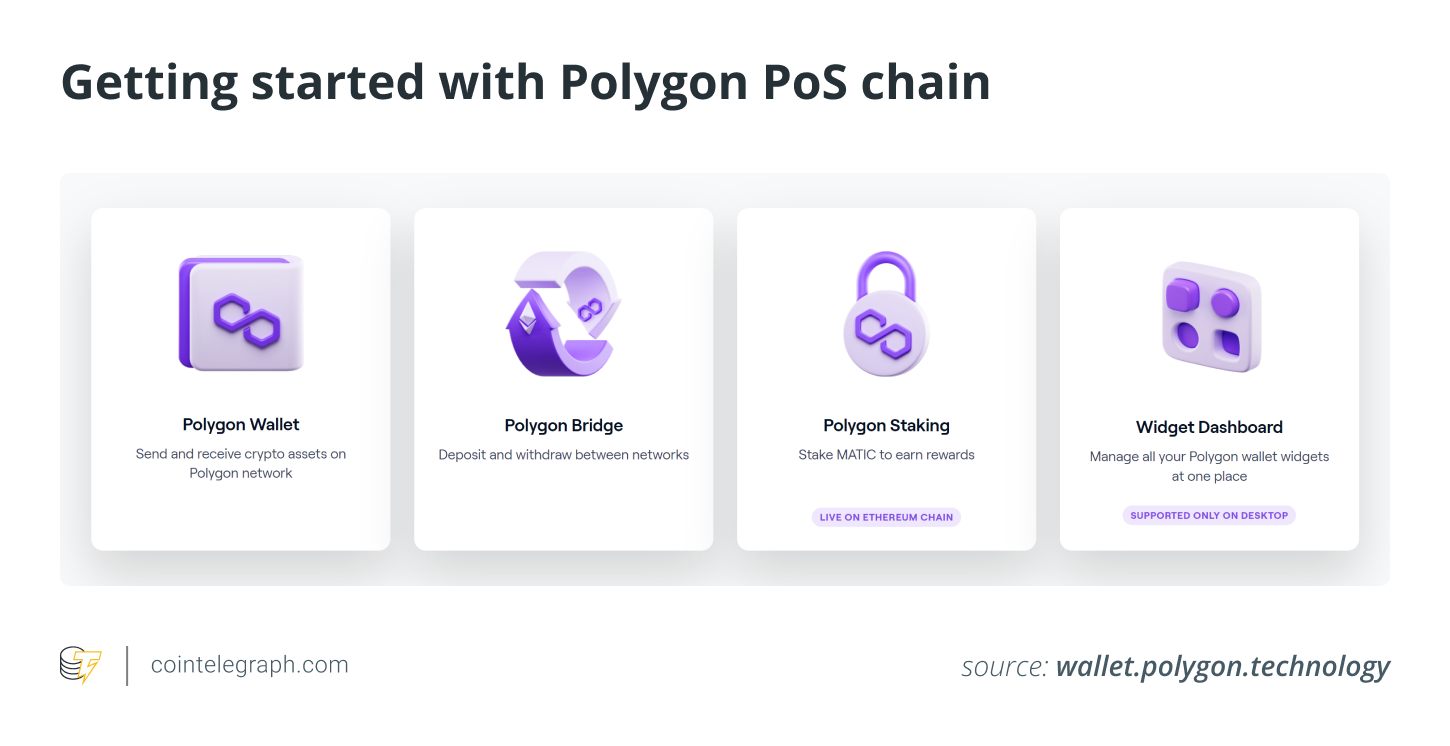Select the Polygon Staking title
The height and width of the screenshot is (746, 1450).
coord(886,426)
